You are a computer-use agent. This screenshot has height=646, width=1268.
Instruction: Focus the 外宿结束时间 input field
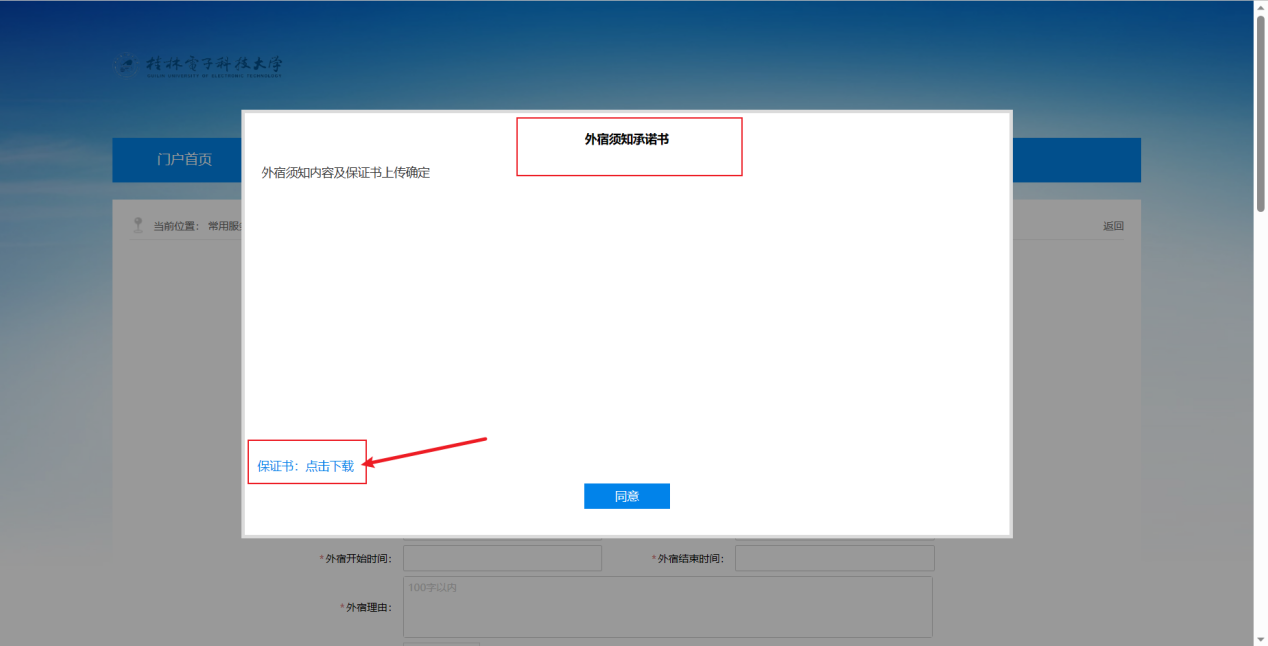834,558
